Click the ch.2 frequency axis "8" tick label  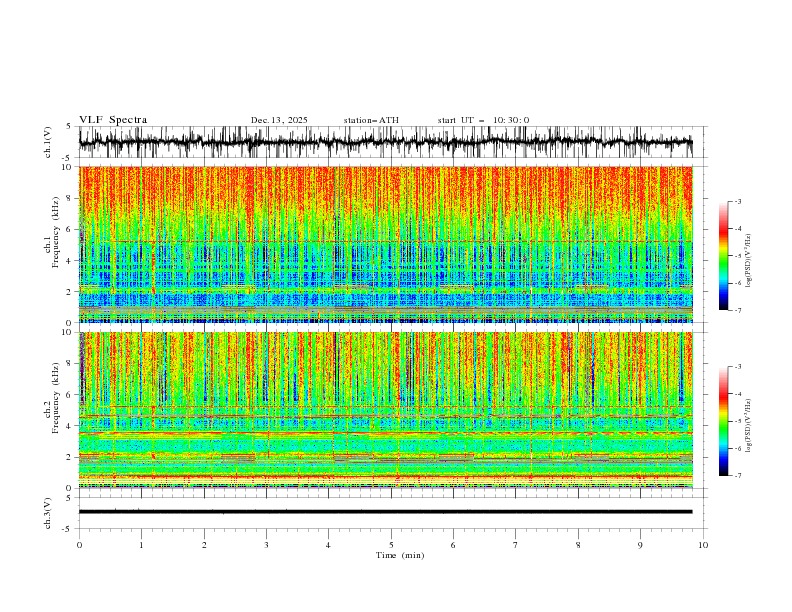pos(69,364)
